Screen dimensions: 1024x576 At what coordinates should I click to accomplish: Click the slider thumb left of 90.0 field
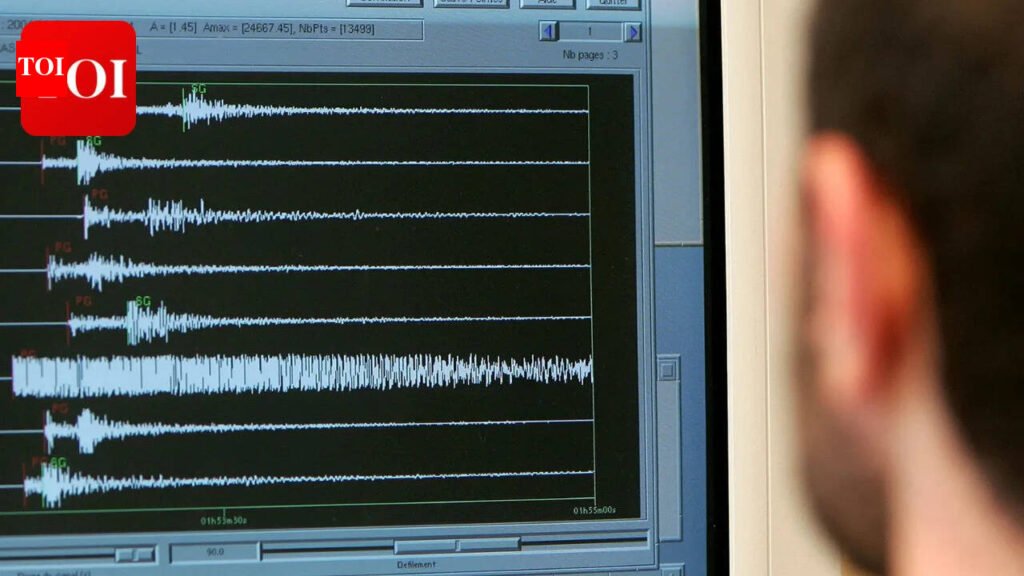pyautogui.click(x=135, y=554)
